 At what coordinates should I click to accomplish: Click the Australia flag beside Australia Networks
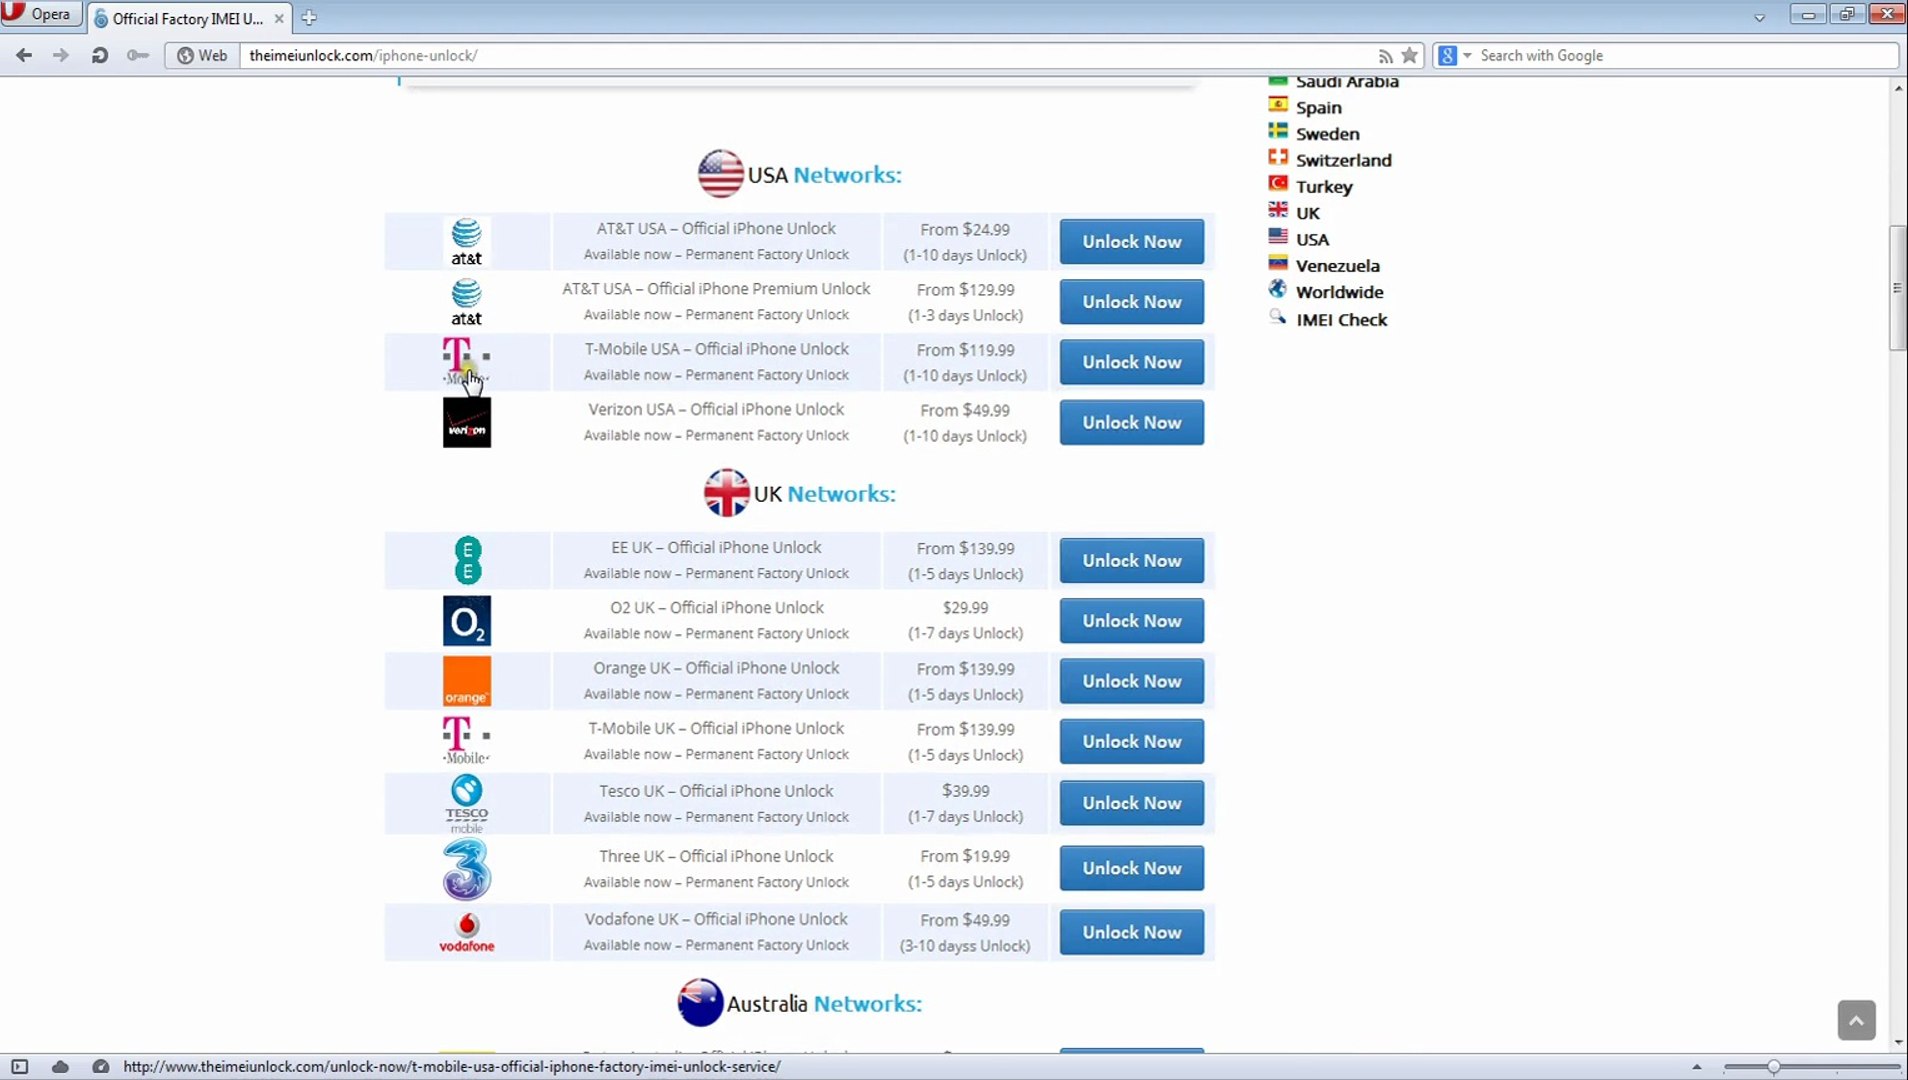click(700, 1003)
